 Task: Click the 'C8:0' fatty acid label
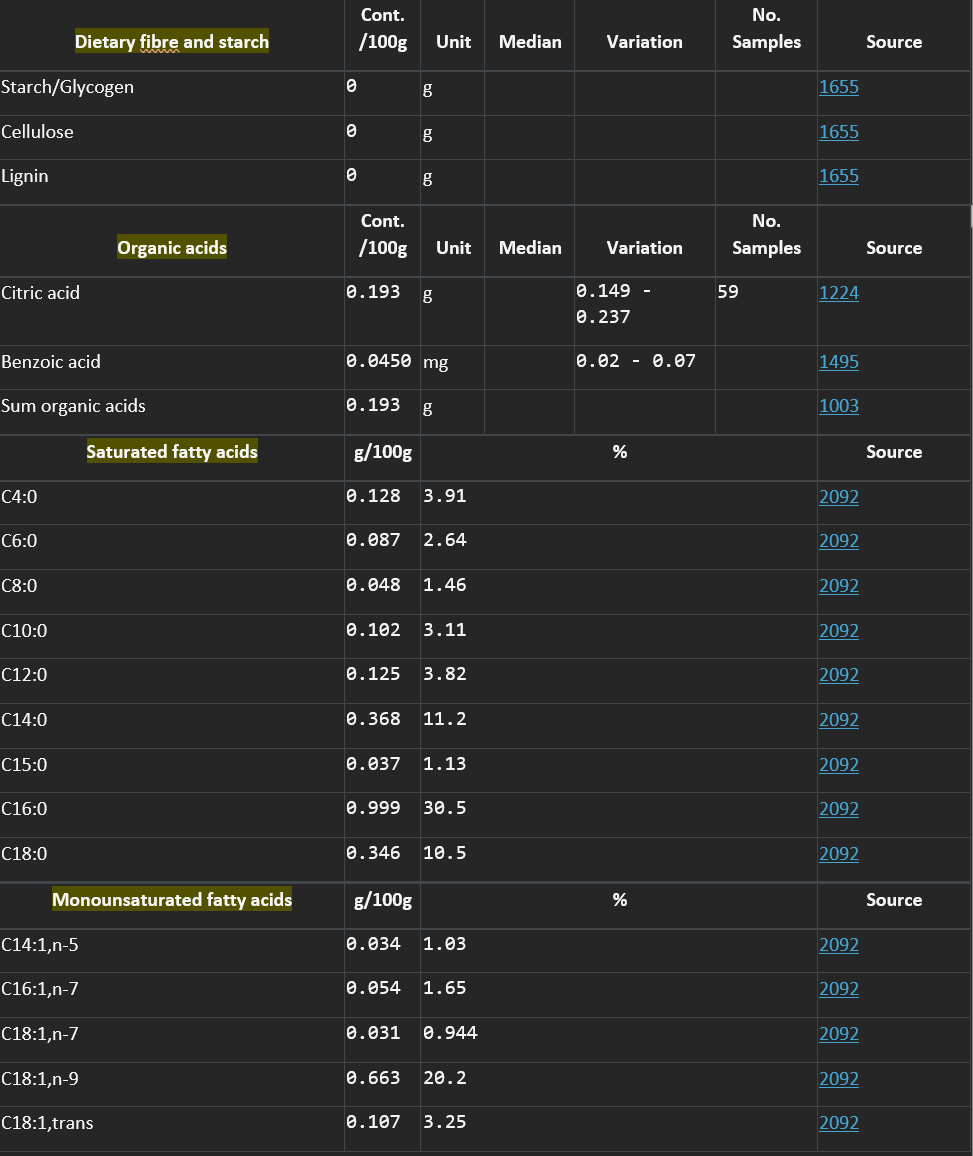19,586
